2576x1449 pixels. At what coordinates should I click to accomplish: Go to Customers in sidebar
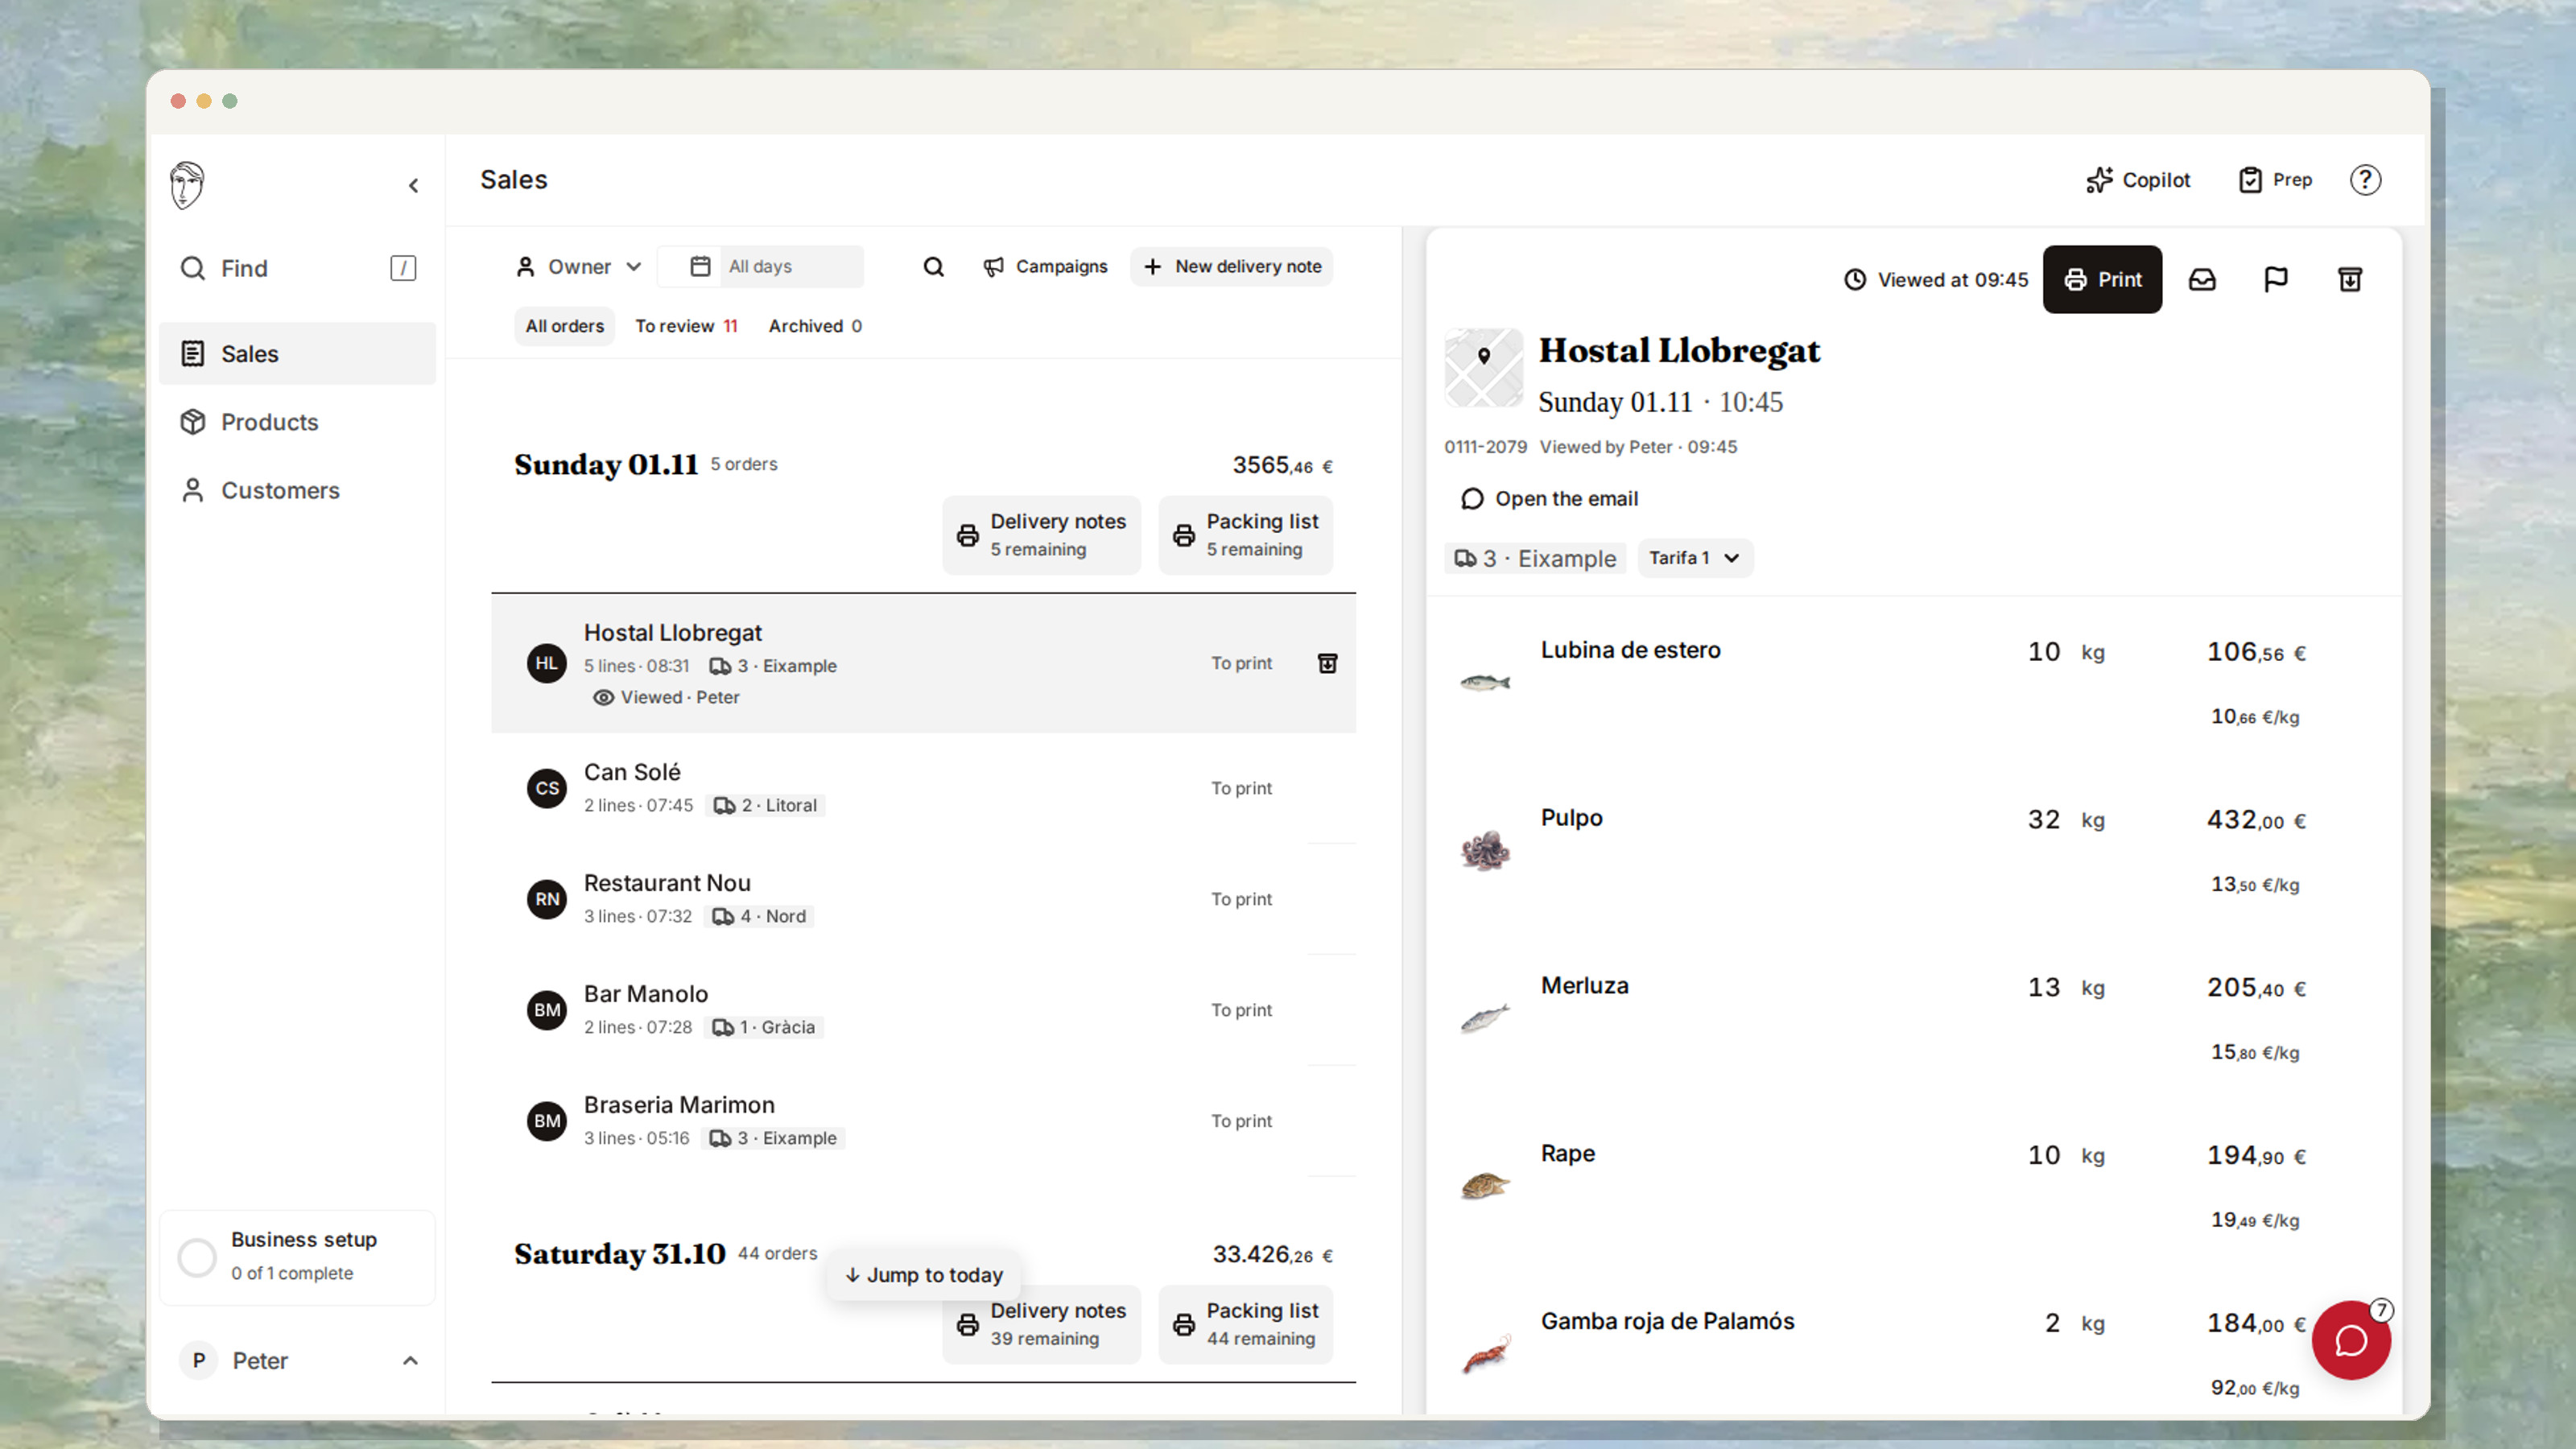pyautogui.click(x=298, y=490)
